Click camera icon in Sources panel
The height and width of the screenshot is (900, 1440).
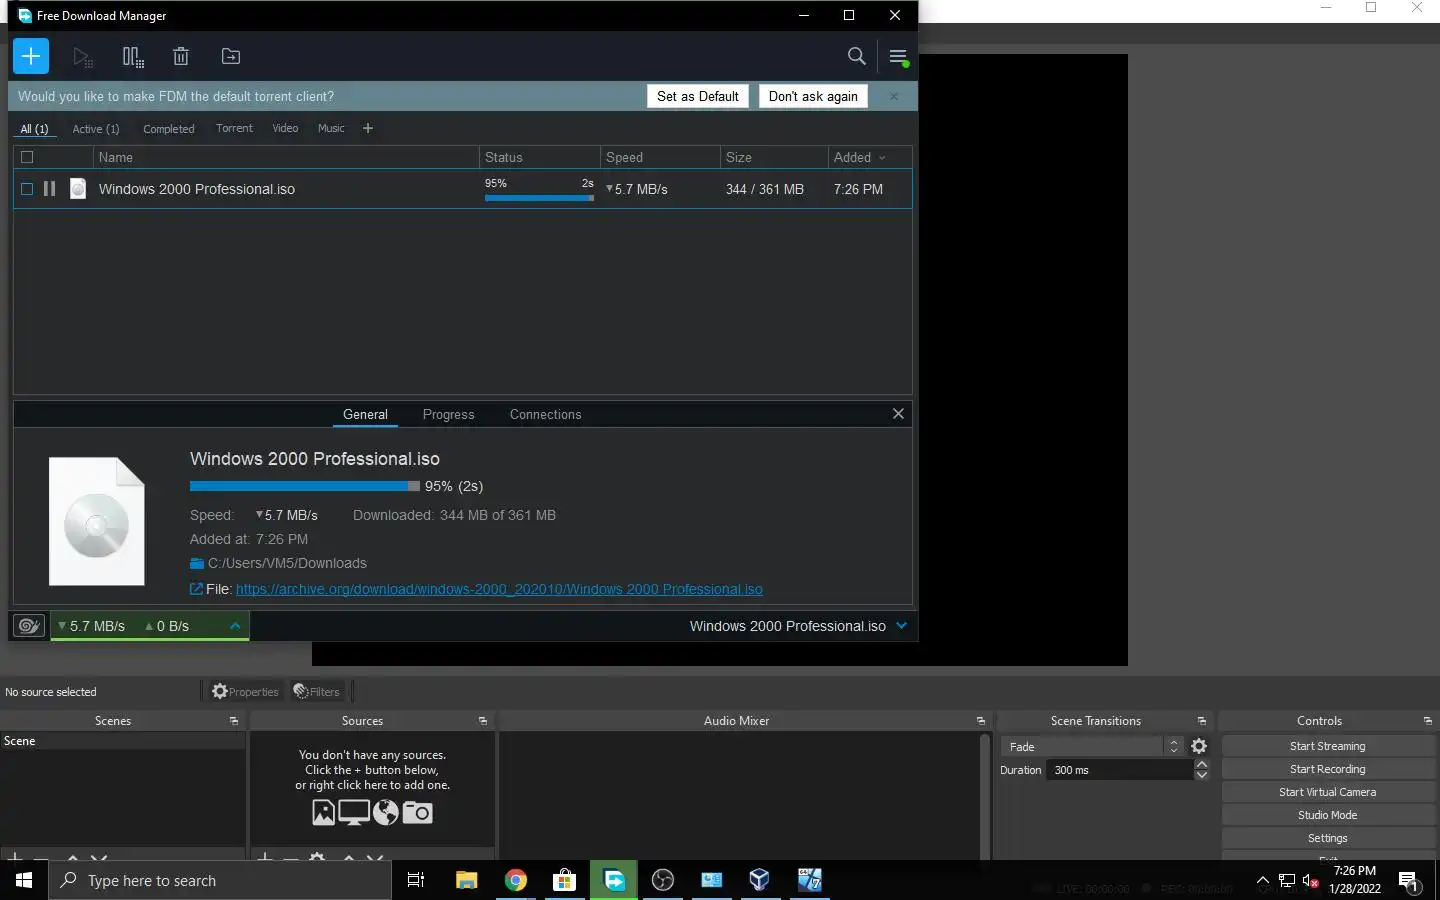417,812
